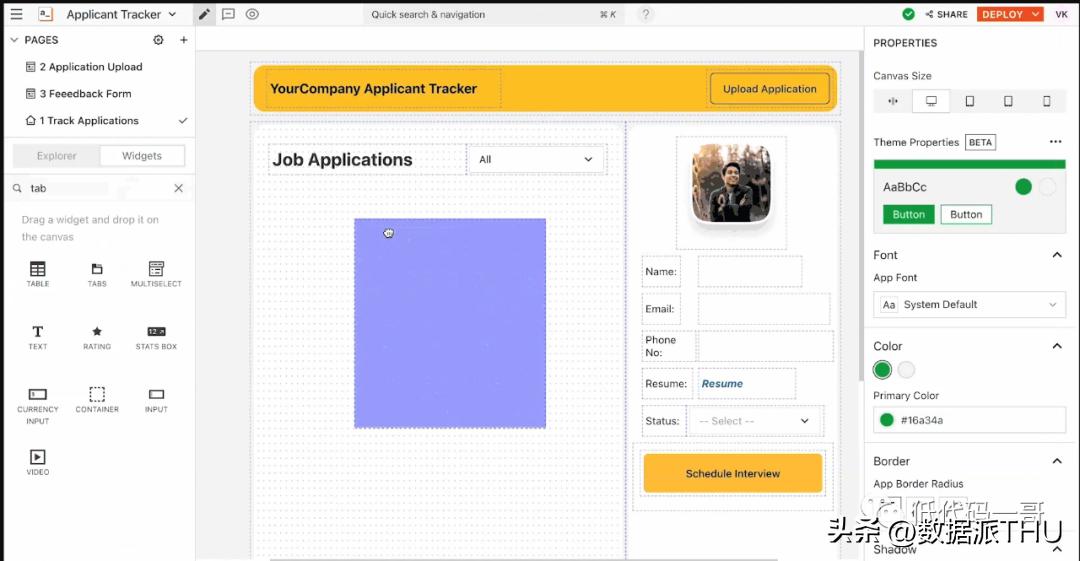Open the 2 Application Upload page

click(91, 67)
